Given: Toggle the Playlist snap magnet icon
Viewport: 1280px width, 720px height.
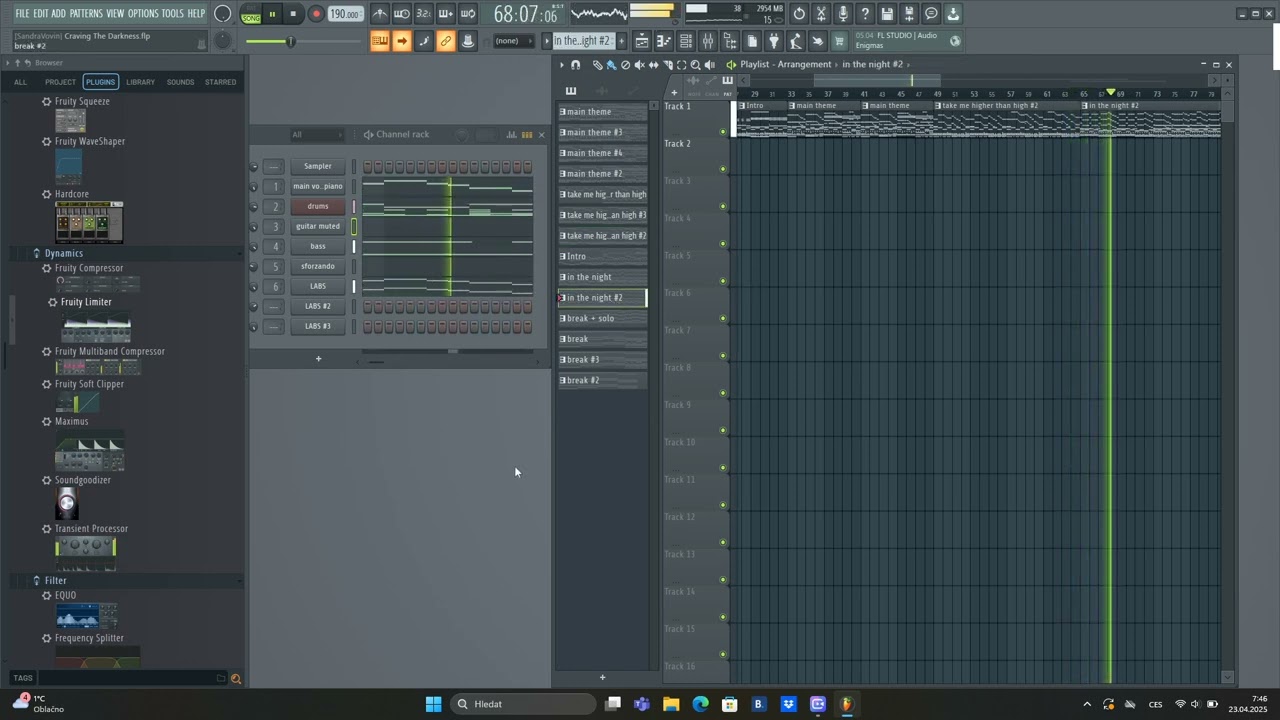Looking at the screenshot, I should (x=575, y=65).
